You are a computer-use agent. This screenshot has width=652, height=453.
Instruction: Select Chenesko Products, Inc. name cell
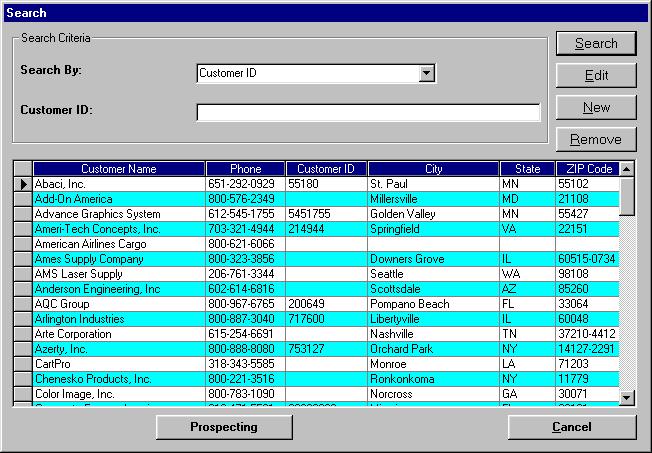tap(119, 379)
